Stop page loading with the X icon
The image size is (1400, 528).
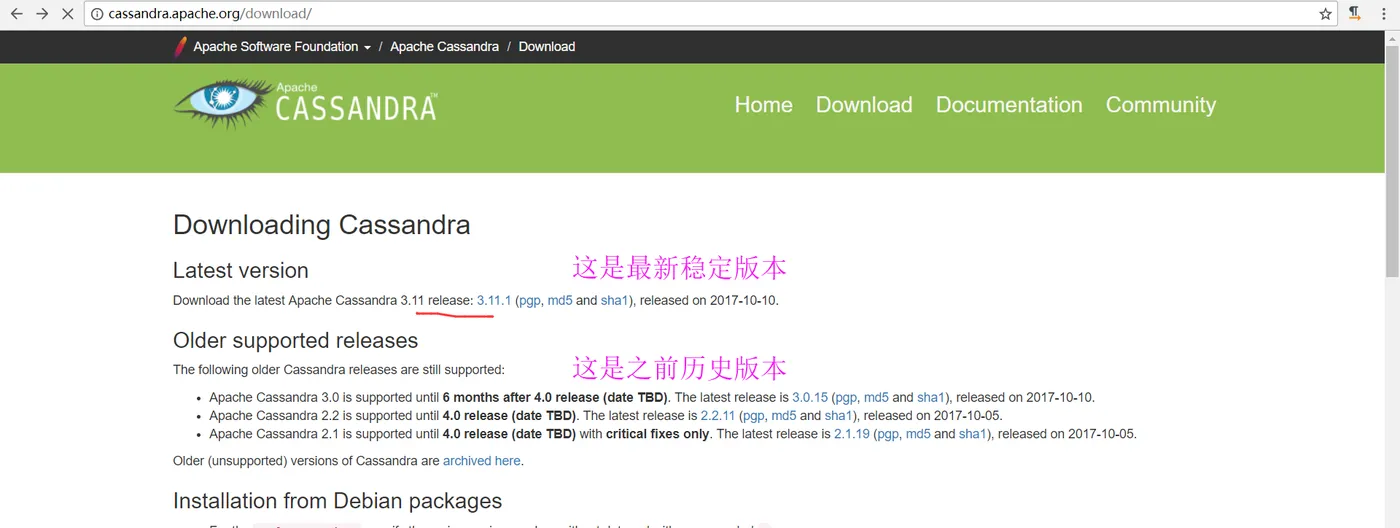click(x=68, y=14)
